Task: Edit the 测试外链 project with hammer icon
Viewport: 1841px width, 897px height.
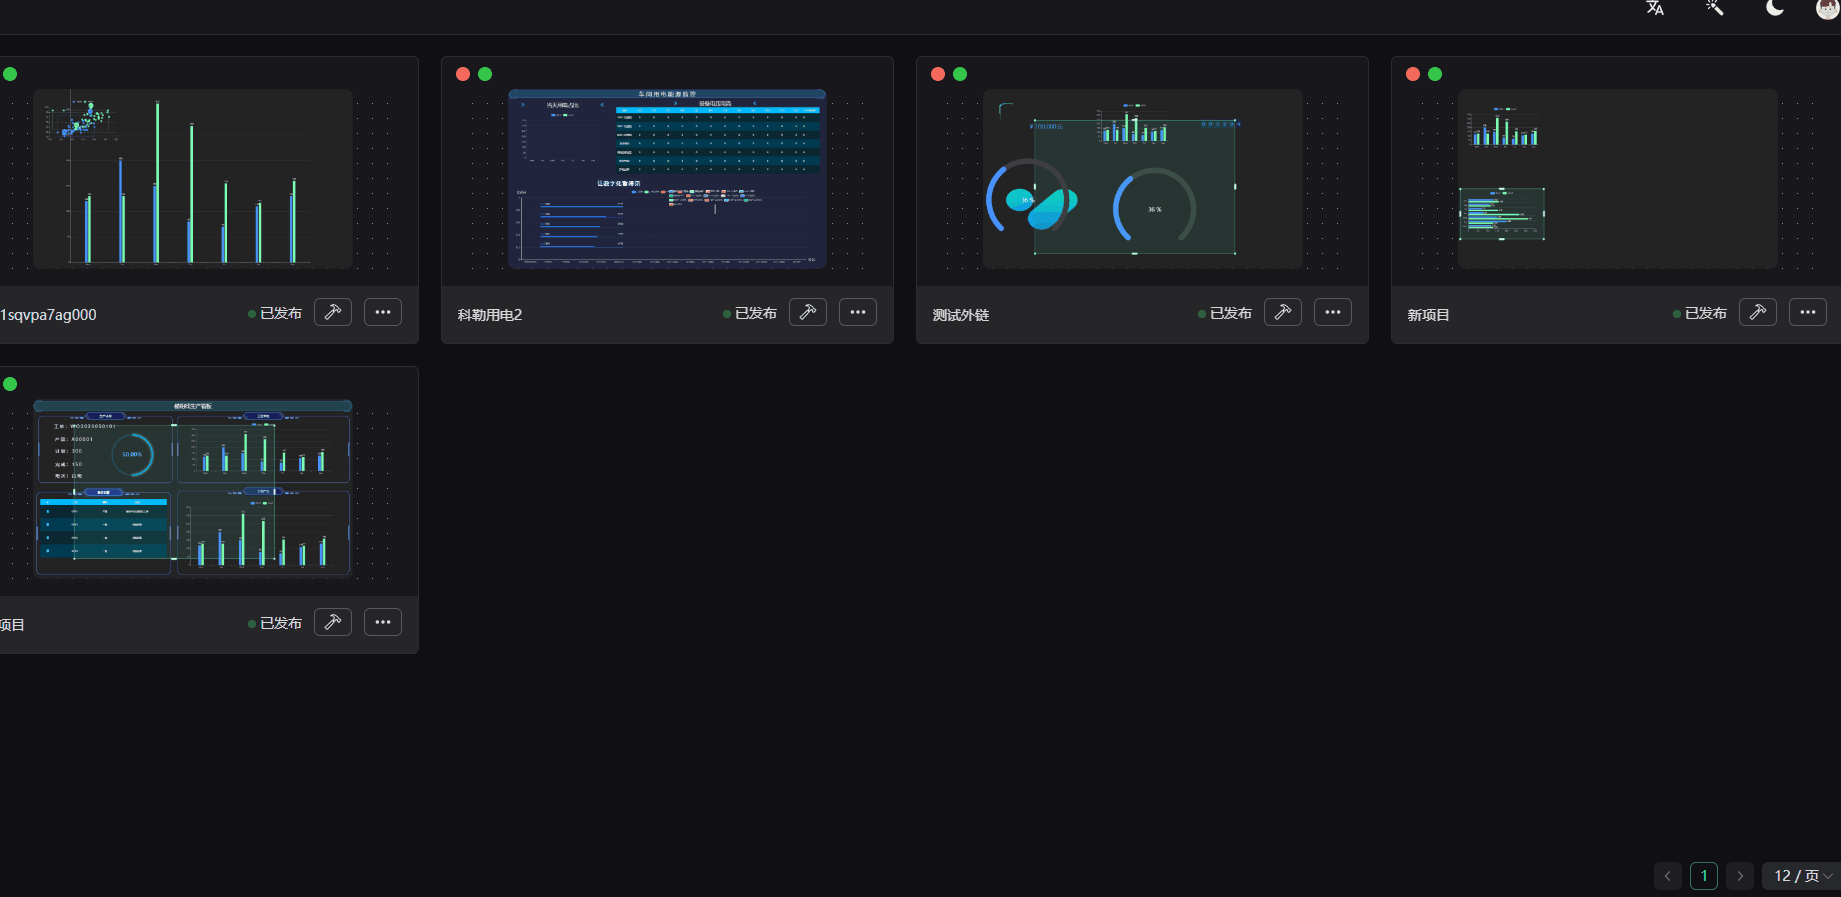Action: coord(1283,312)
